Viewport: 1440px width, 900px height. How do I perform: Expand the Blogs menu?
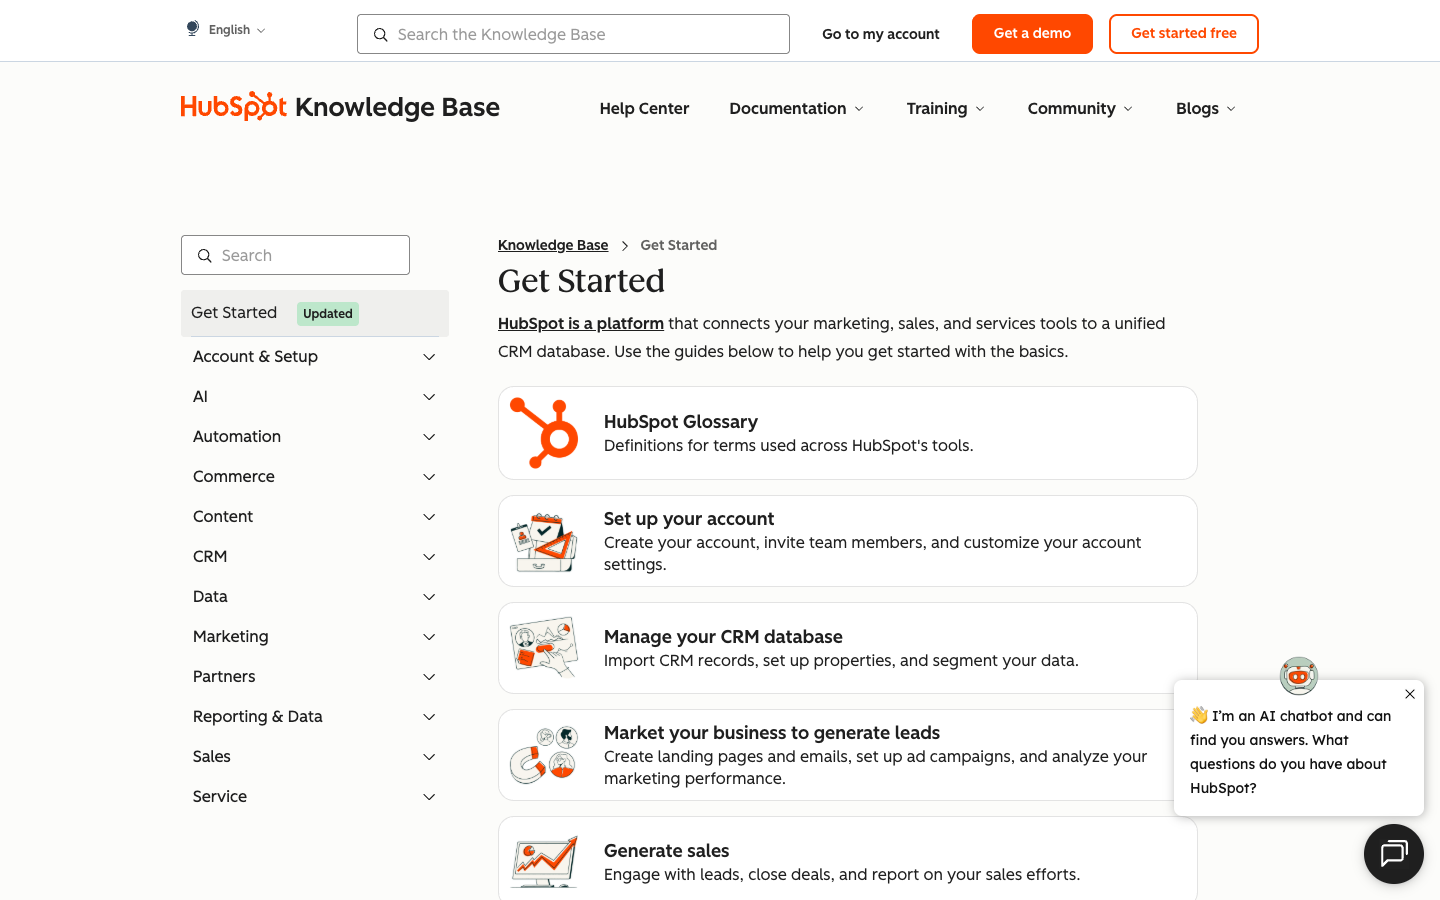[x=1206, y=109]
